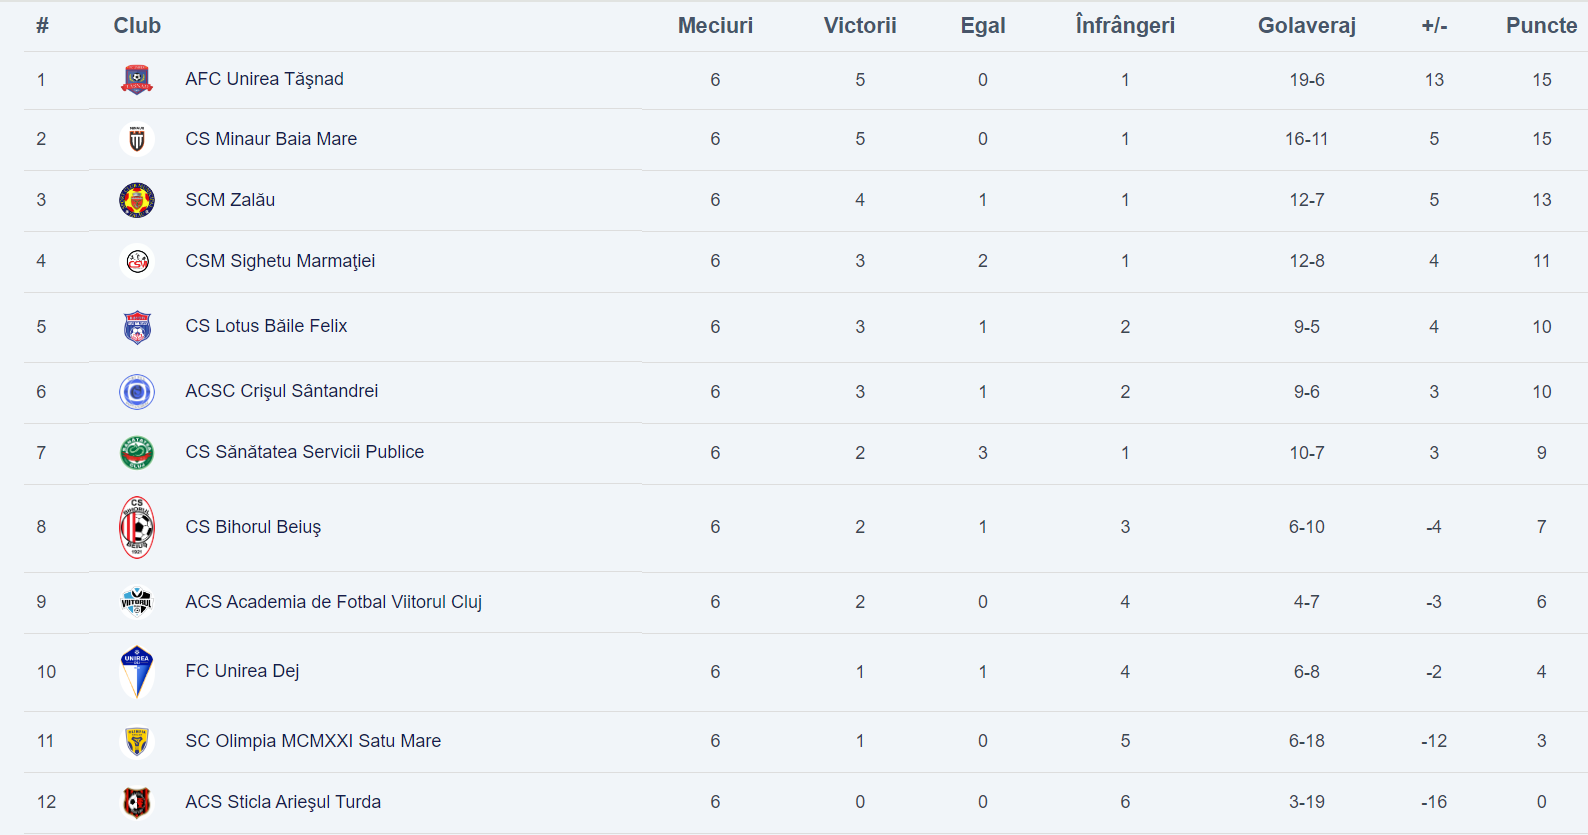
Task: Select the Golaveraj column header
Action: pyautogui.click(x=1306, y=26)
